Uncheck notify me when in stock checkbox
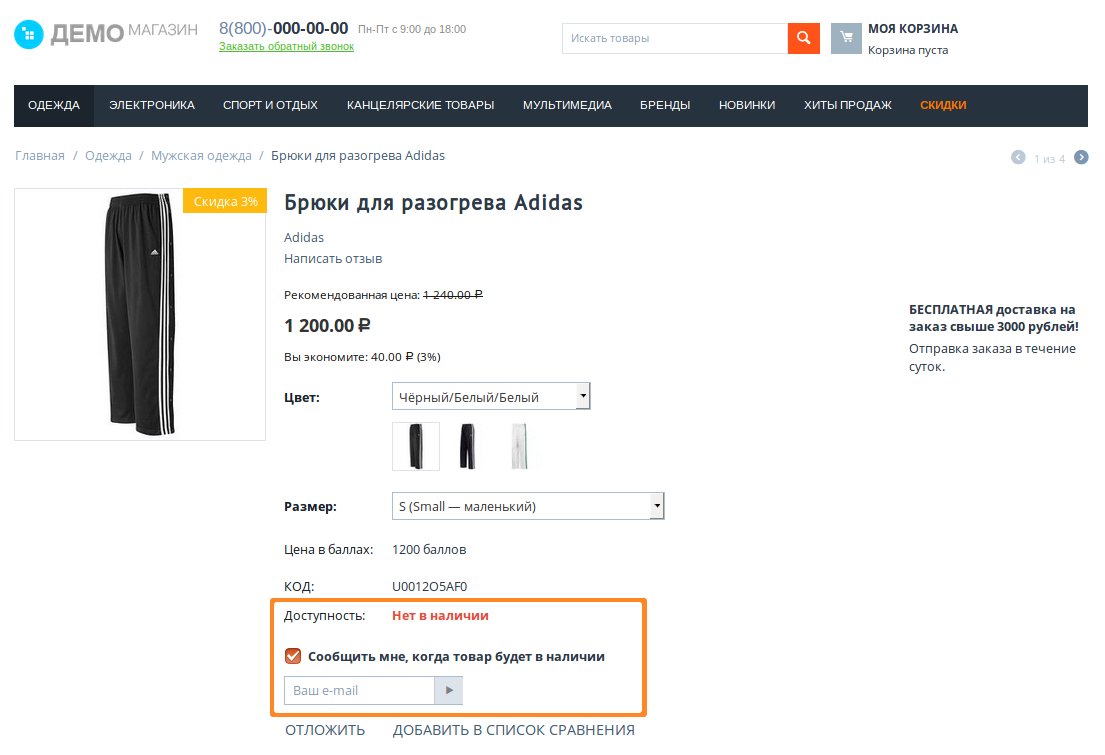 (x=293, y=656)
